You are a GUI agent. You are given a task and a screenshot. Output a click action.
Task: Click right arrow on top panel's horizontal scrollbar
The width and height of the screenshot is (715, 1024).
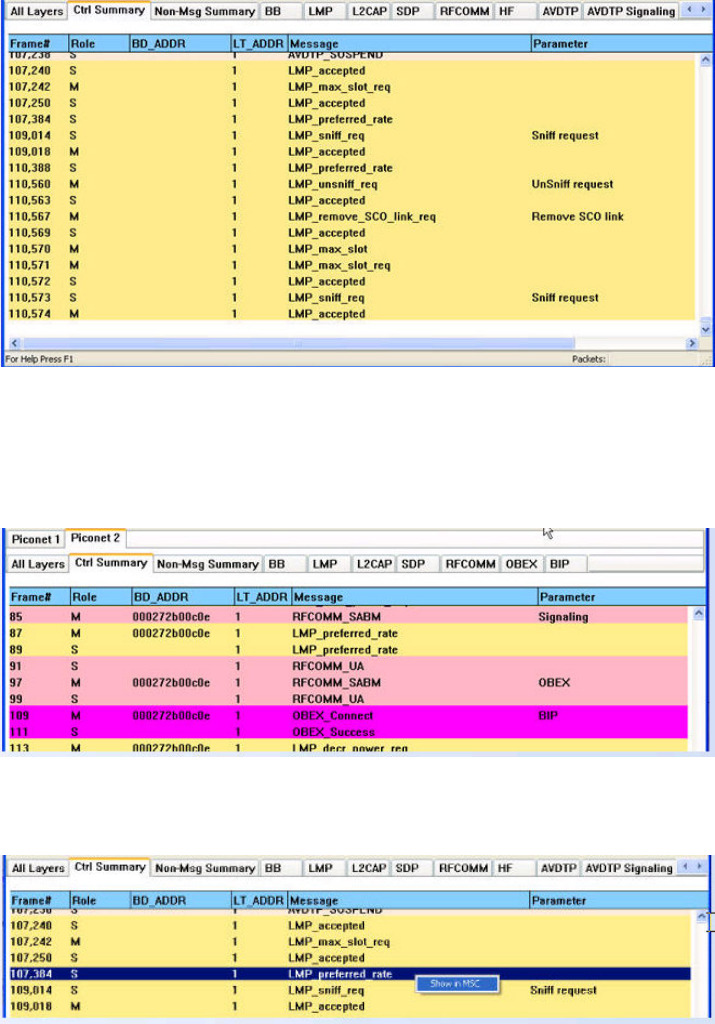[691, 343]
